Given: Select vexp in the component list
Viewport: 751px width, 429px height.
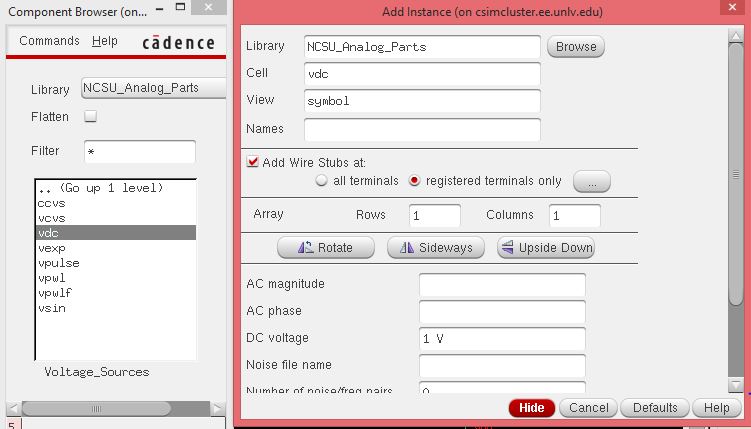Looking at the screenshot, I should (x=115, y=248).
